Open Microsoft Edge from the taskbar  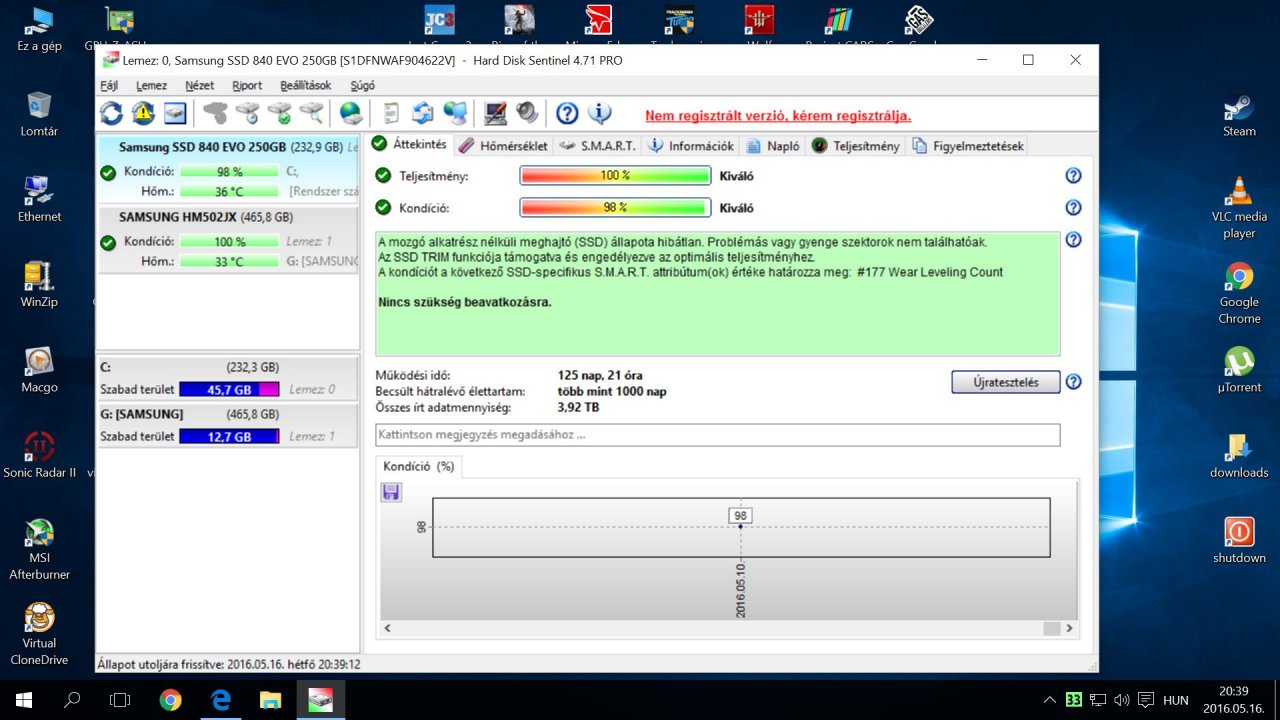221,700
